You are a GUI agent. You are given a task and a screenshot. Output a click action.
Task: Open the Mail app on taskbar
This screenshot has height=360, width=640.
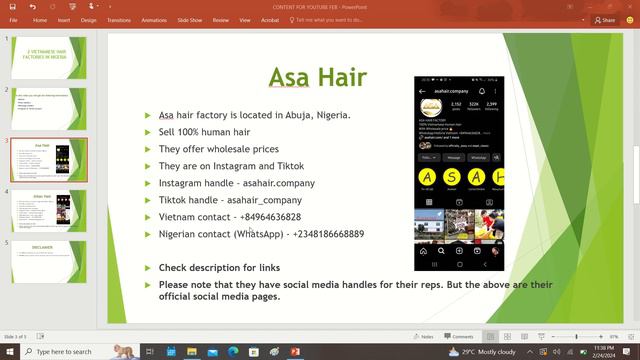[x=213, y=351]
